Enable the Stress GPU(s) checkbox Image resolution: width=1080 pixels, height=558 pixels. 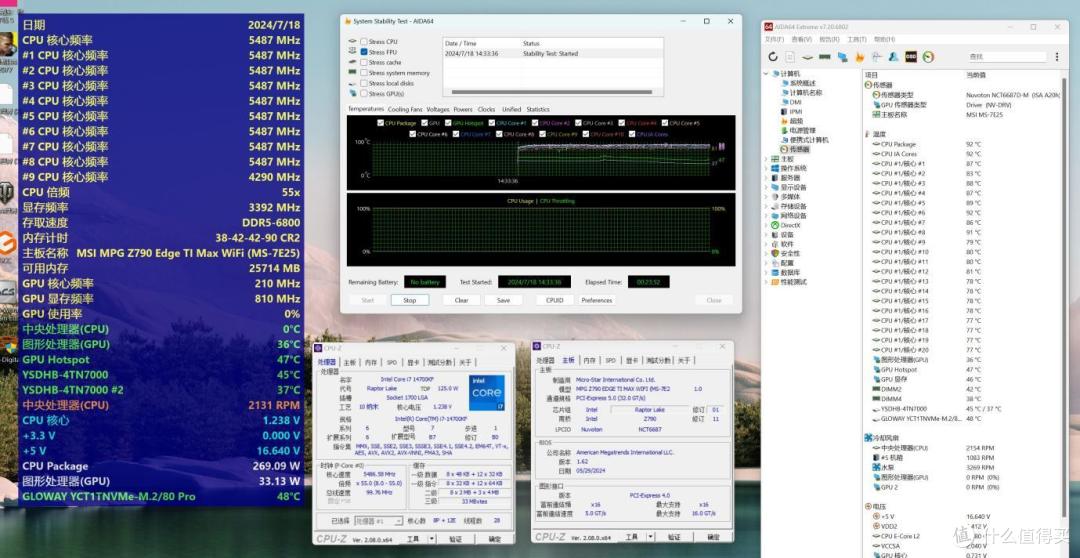pyautogui.click(x=364, y=94)
